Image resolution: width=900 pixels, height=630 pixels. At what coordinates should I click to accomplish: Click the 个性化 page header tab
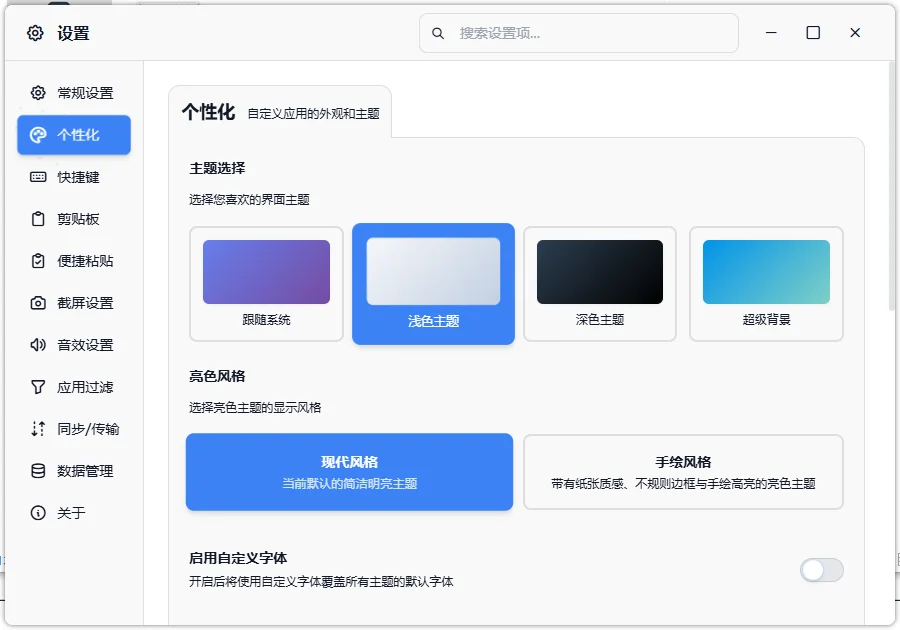tap(280, 112)
